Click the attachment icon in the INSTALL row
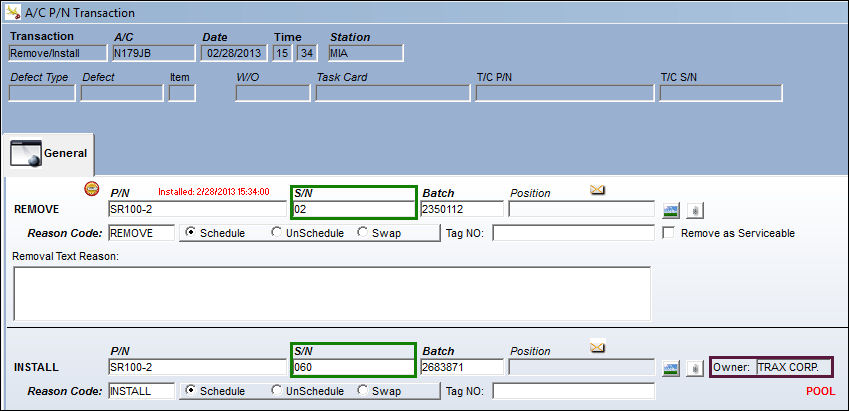The image size is (849, 411). (695, 369)
